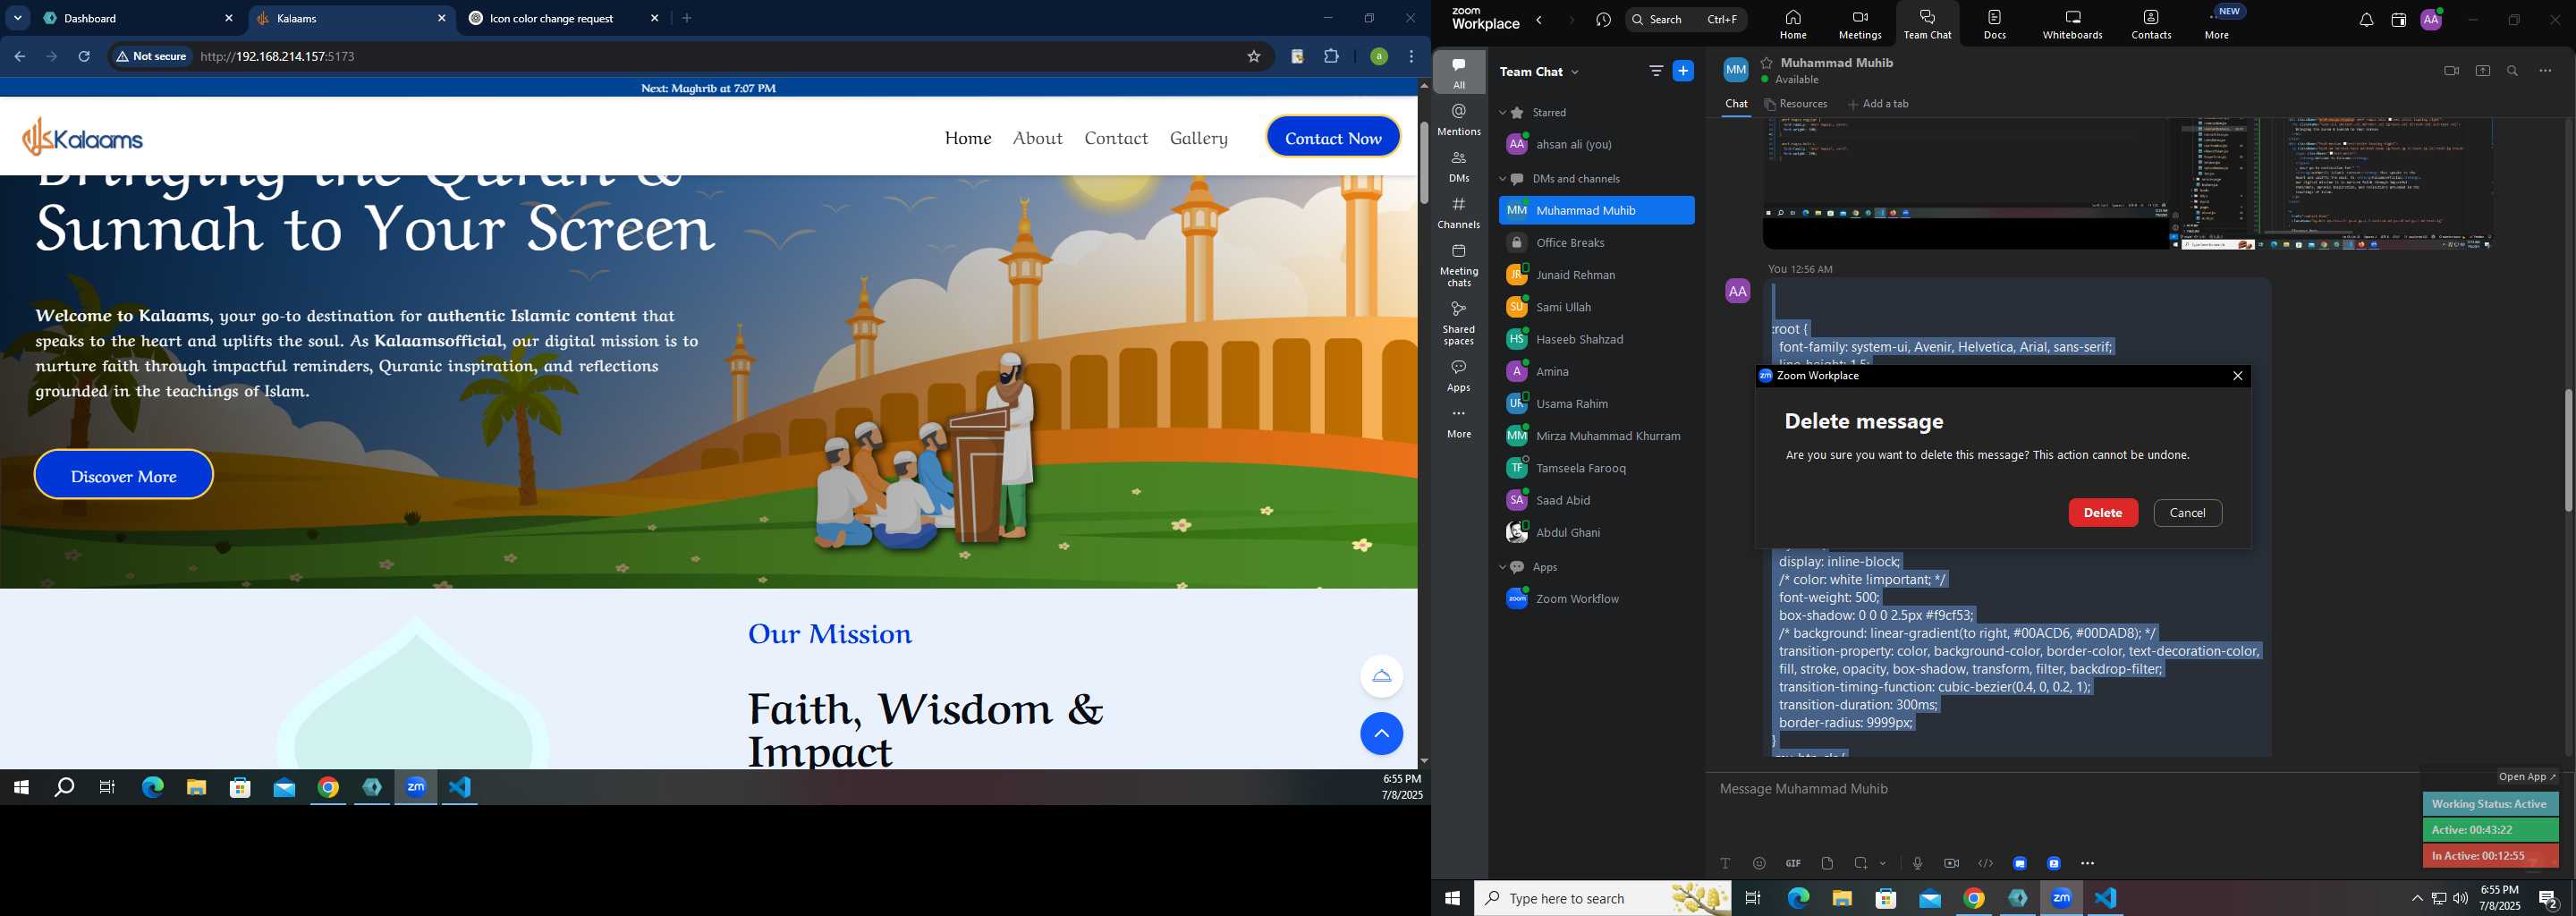Record audio message with microphone icon
The width and height of the screenshot is (2576, 916).
1917,863
